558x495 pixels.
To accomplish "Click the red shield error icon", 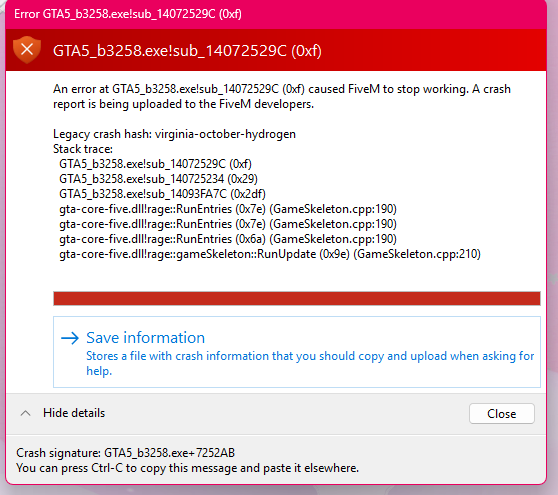I will click(x=27, y=49).
